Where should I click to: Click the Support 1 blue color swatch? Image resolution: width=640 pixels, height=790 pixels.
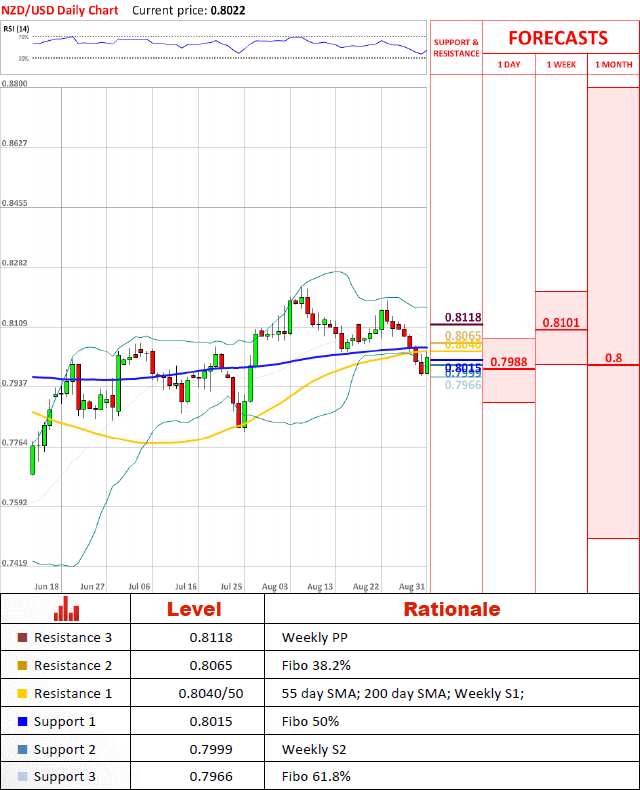[23, 721]
